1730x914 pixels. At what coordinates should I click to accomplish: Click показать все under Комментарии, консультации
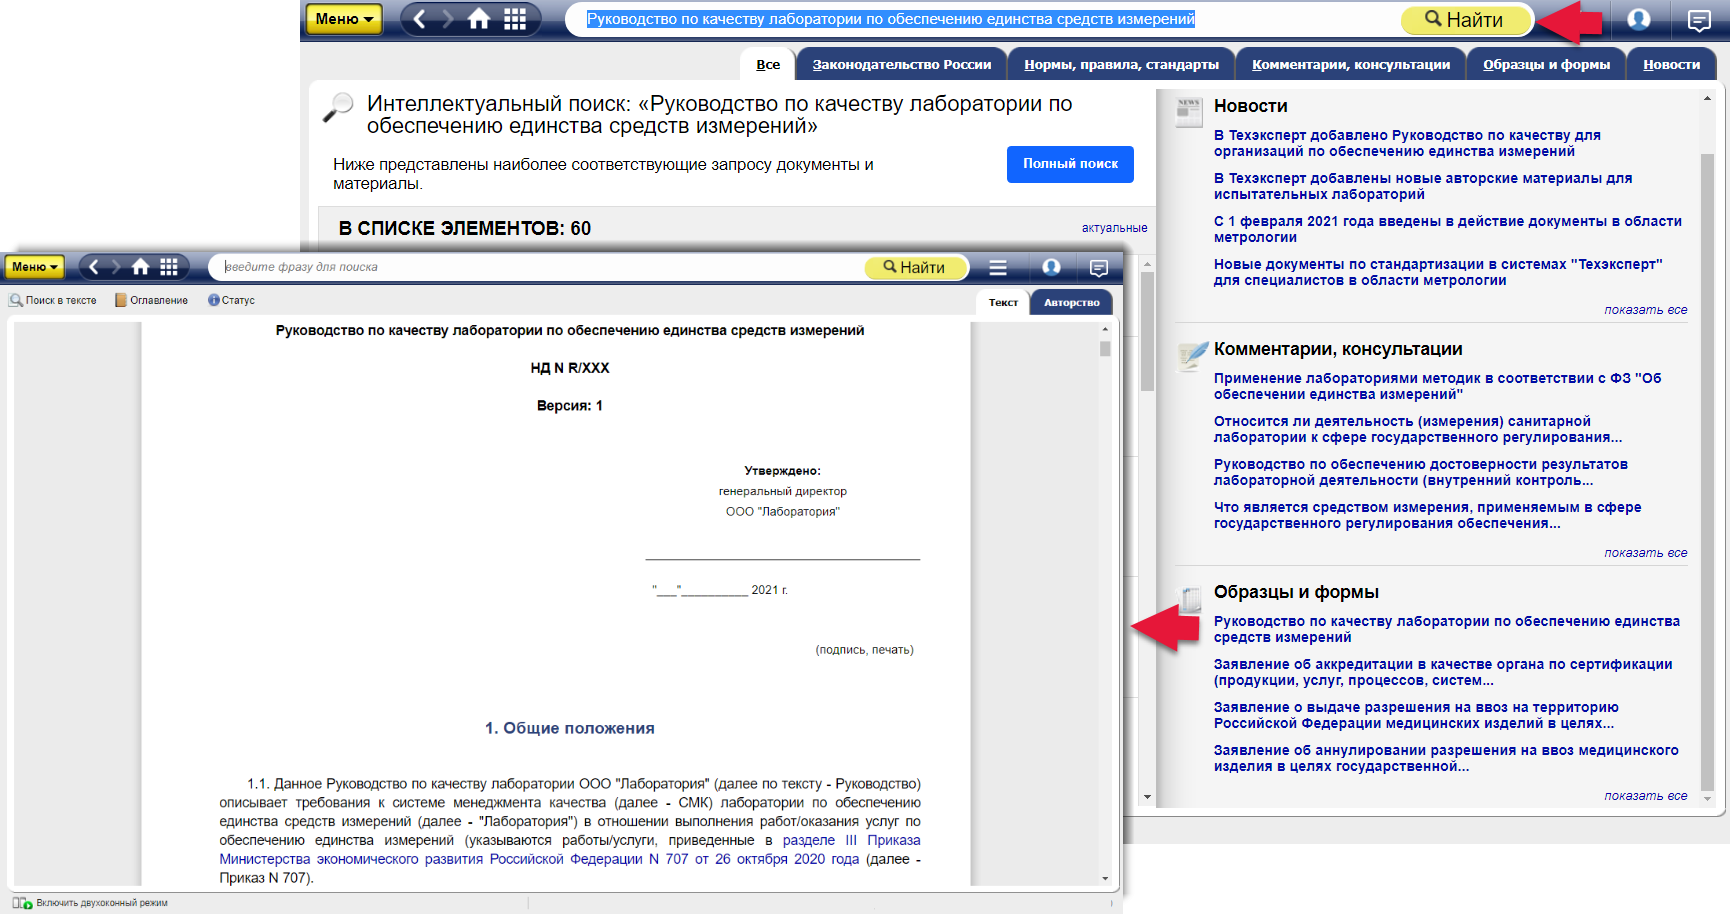point(1645,553)
